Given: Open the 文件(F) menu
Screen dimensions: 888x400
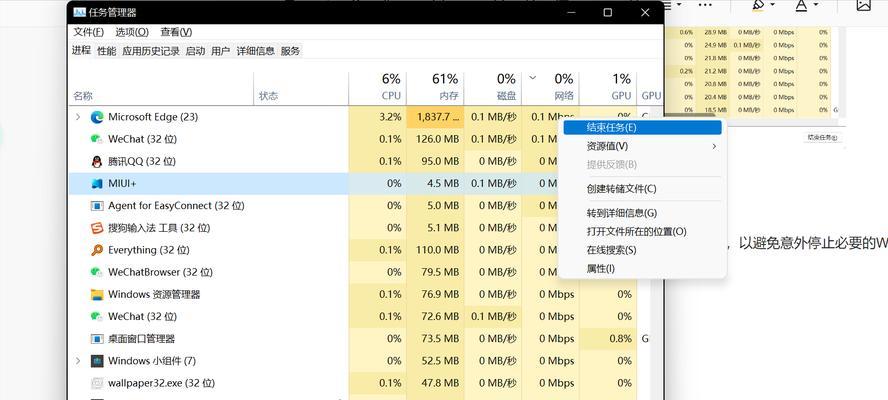Looking at the screenshot, I should [x=89, y=32].
